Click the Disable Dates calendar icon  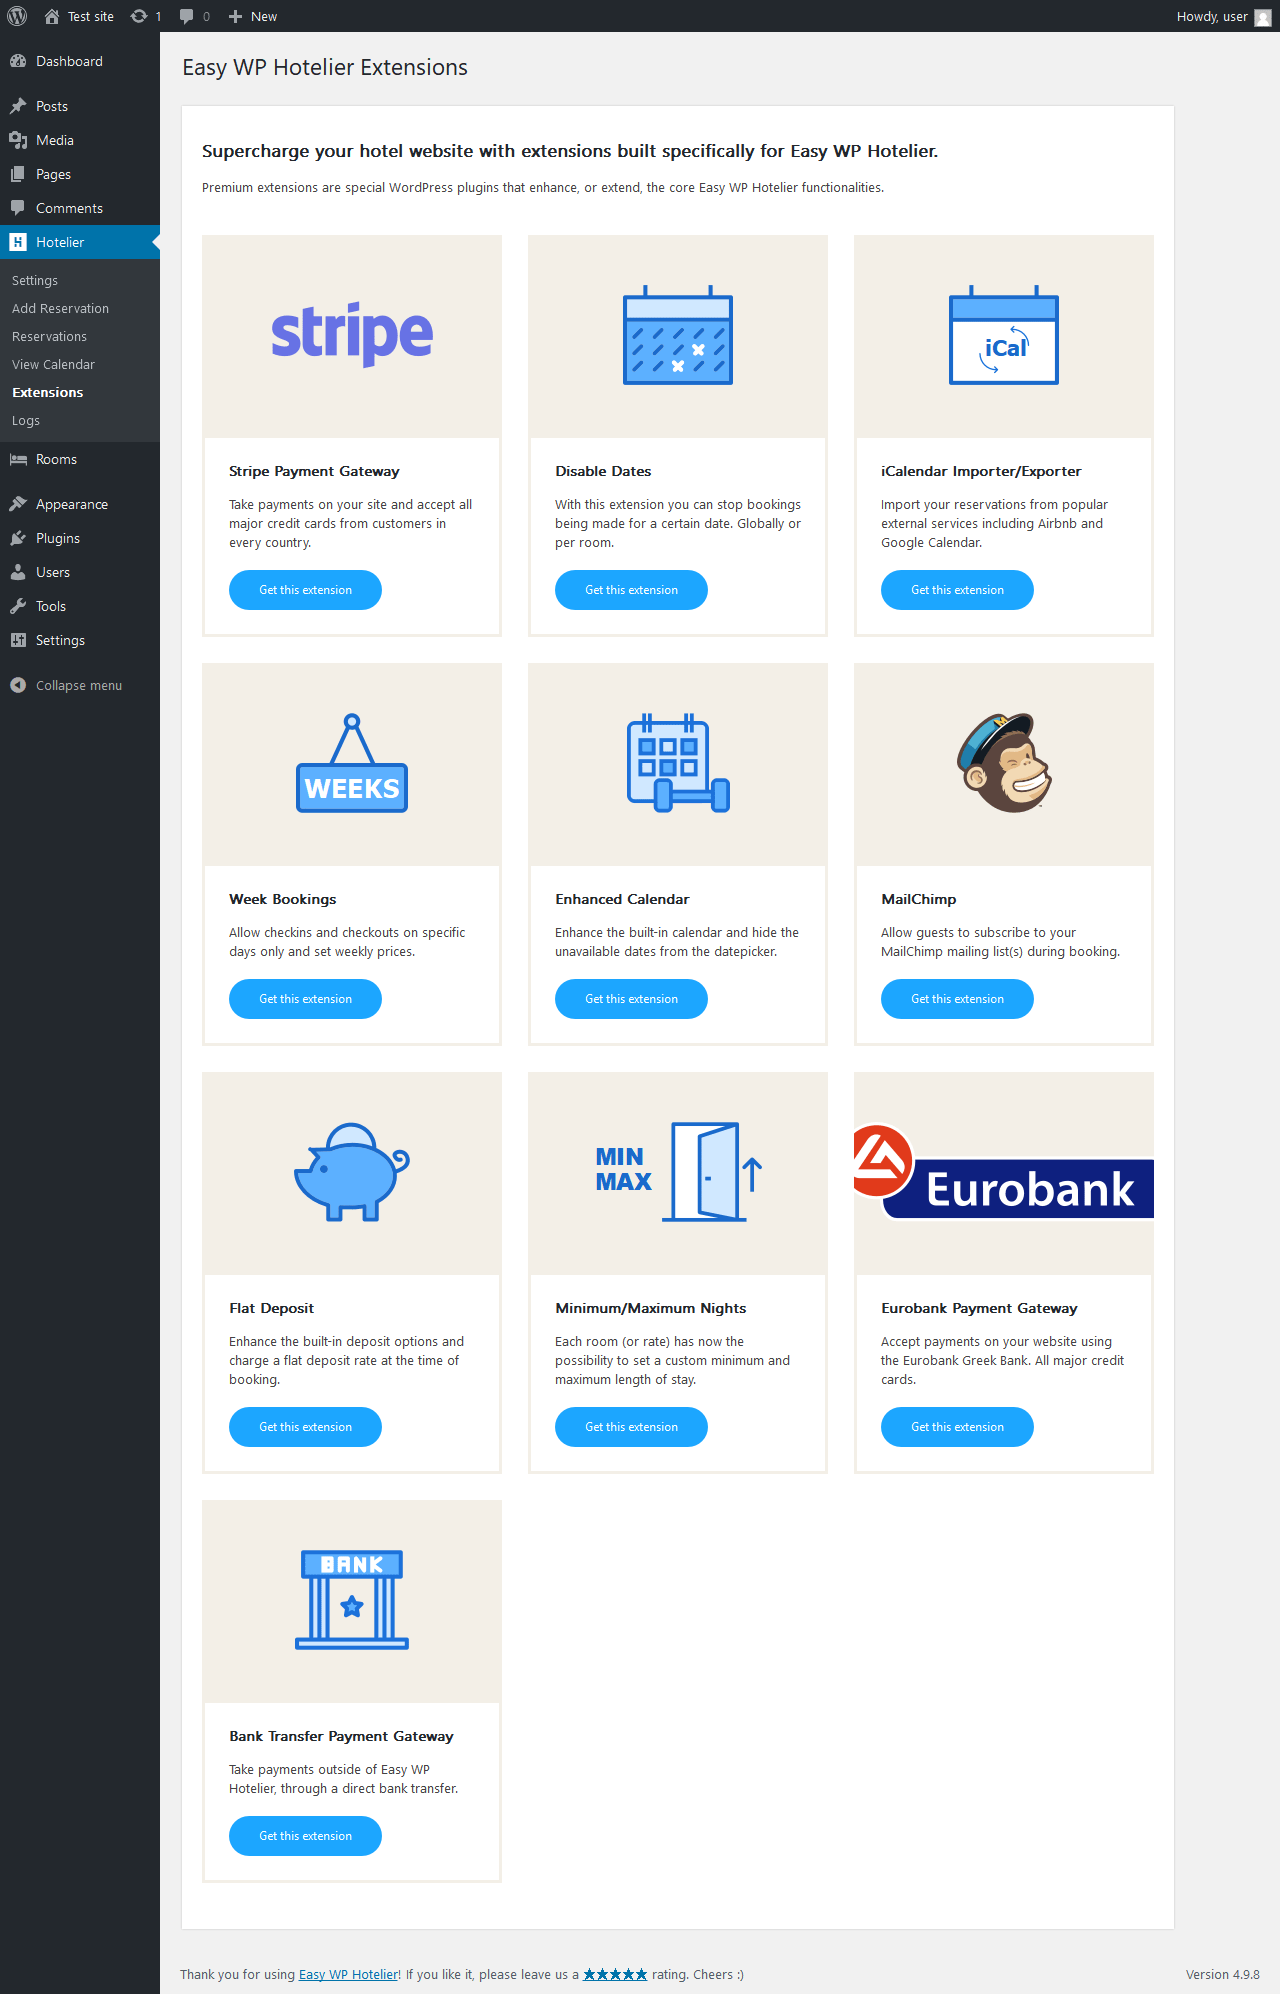coord(678,335)
